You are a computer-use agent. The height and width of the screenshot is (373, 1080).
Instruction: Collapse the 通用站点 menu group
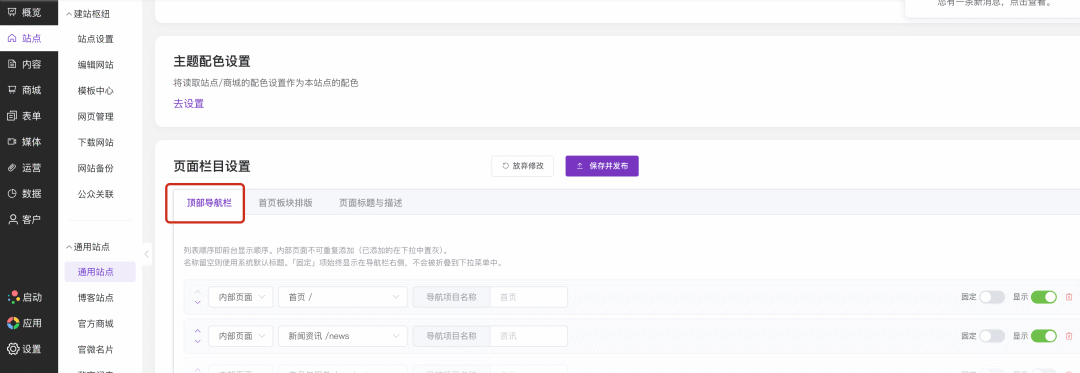coord(87,246)
